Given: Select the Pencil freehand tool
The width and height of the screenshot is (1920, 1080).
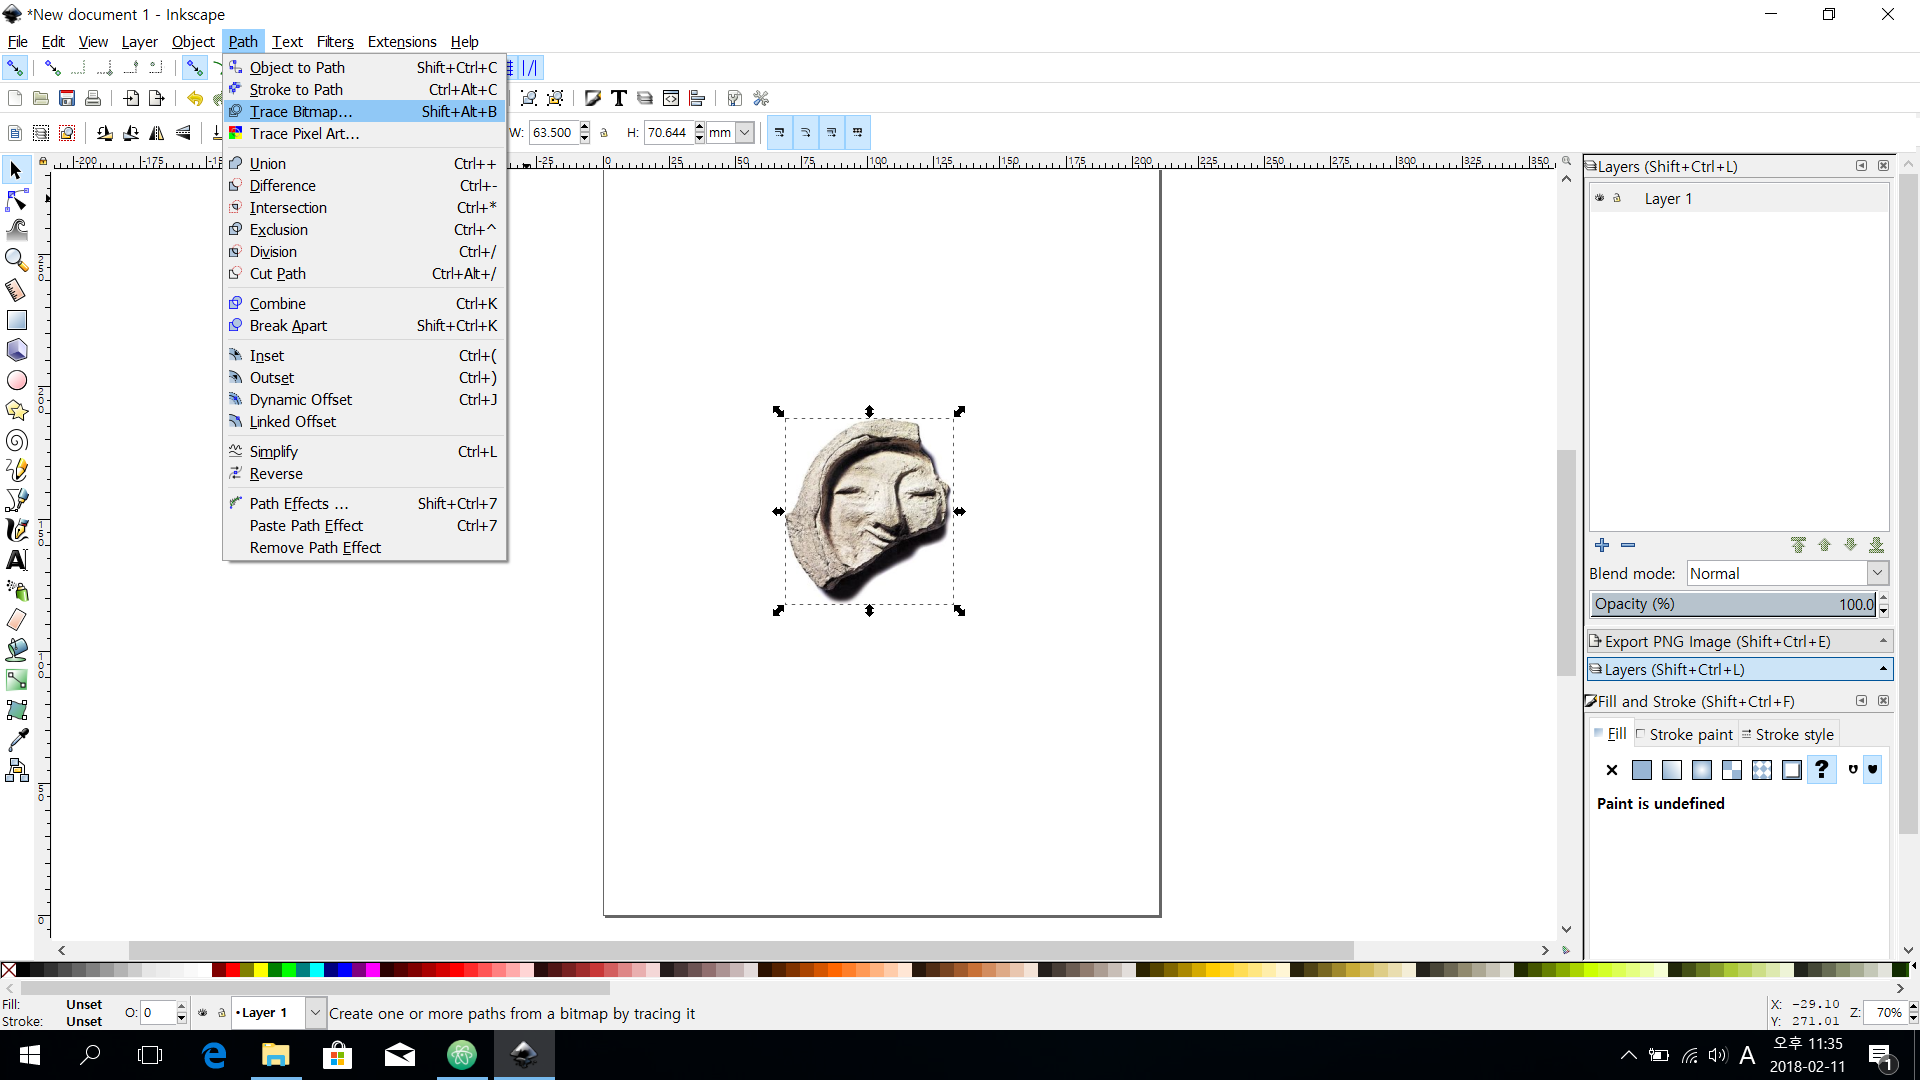Looking at the screenshot, I should click(x=16, y=470).
